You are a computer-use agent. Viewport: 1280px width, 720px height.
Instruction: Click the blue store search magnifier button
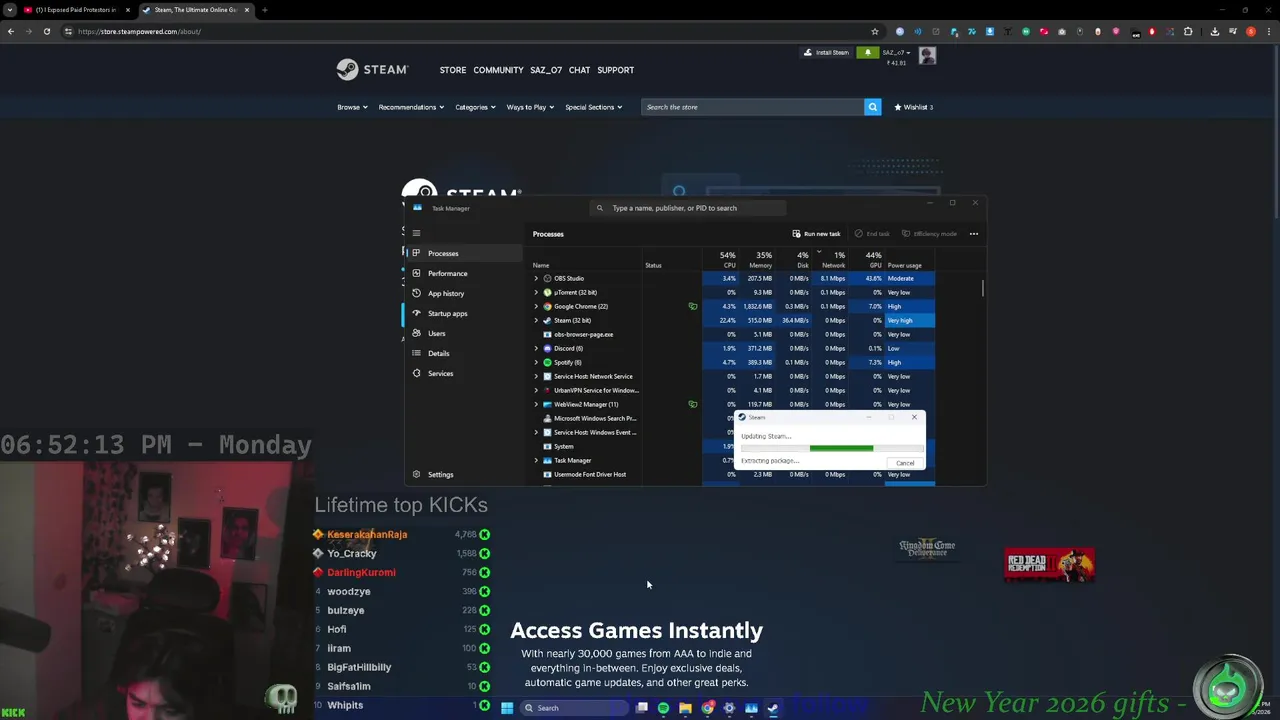click(x=872, y=107)
